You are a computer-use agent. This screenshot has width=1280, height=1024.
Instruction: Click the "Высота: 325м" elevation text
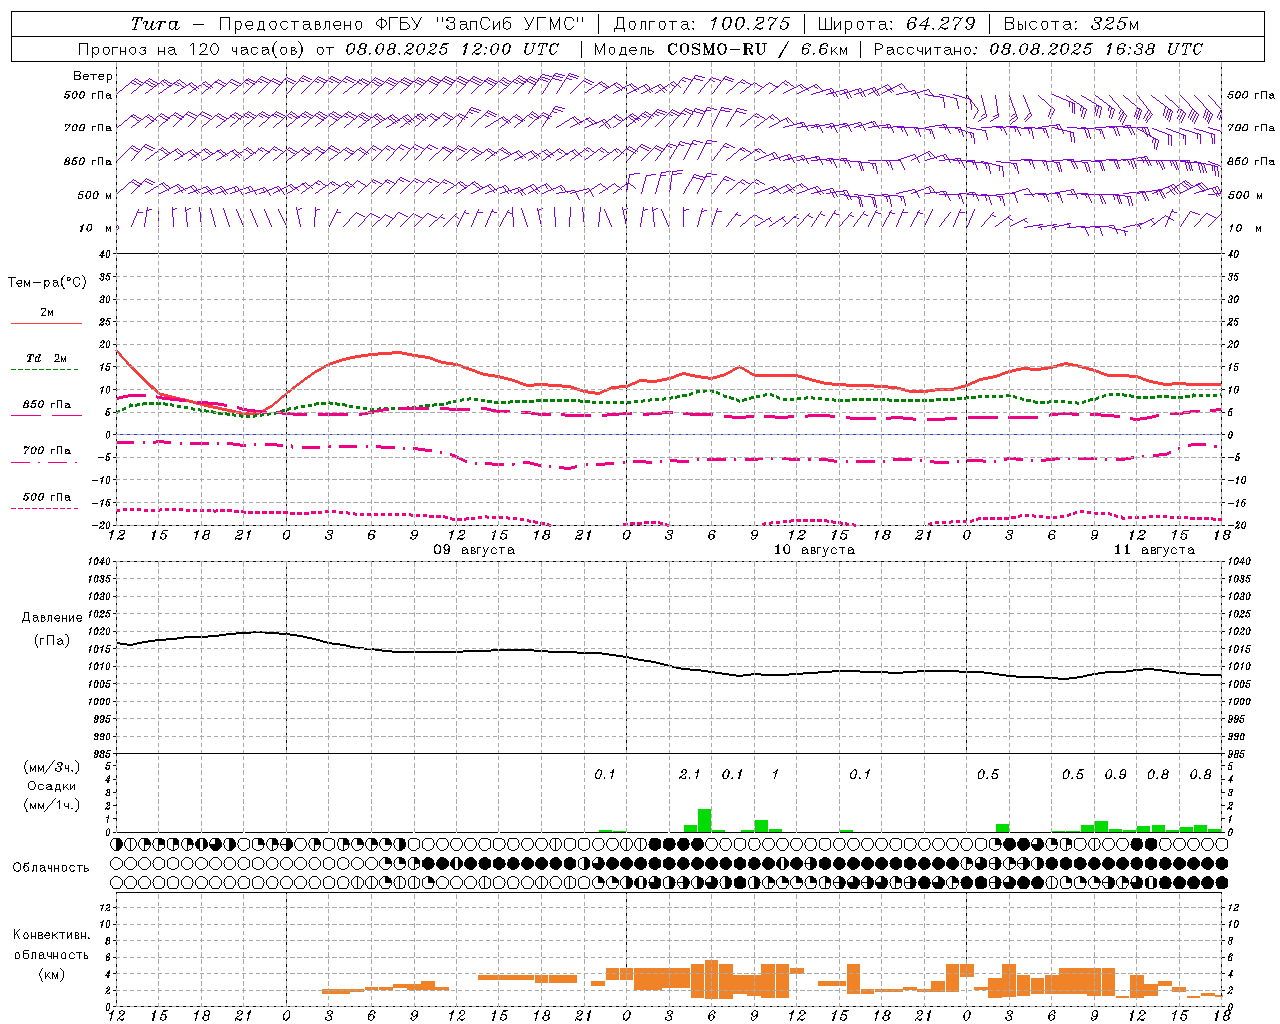point(1071,24)
